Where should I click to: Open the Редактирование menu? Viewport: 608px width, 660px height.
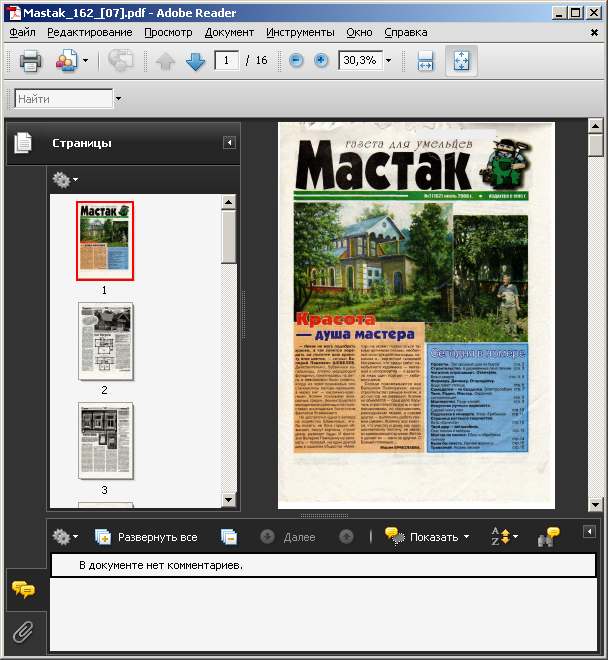tap(90, 32)
